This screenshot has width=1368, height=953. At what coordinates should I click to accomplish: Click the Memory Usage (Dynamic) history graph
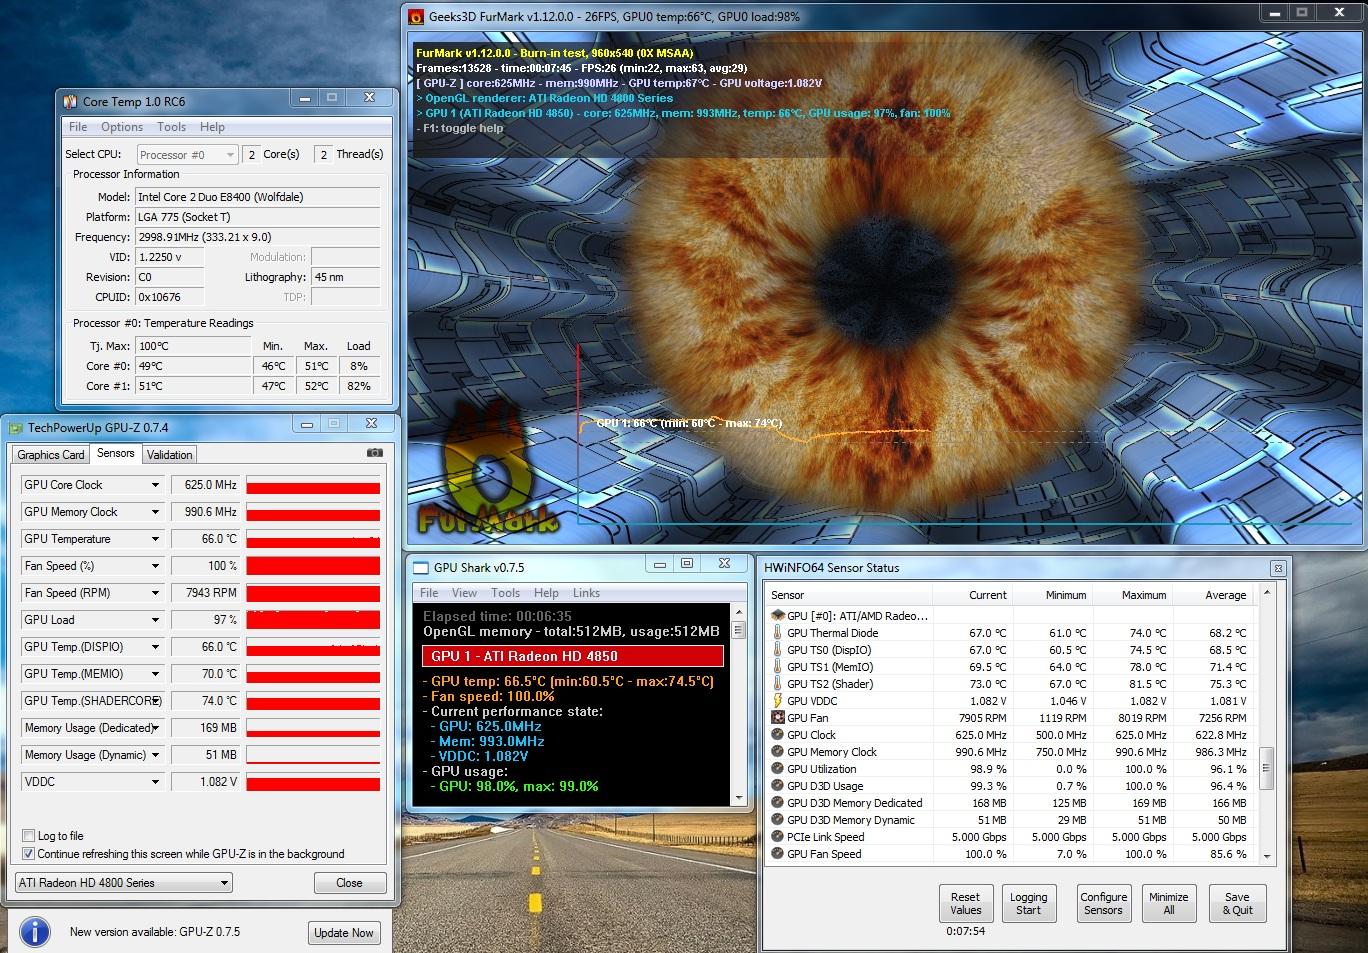(x=313, y=755)
